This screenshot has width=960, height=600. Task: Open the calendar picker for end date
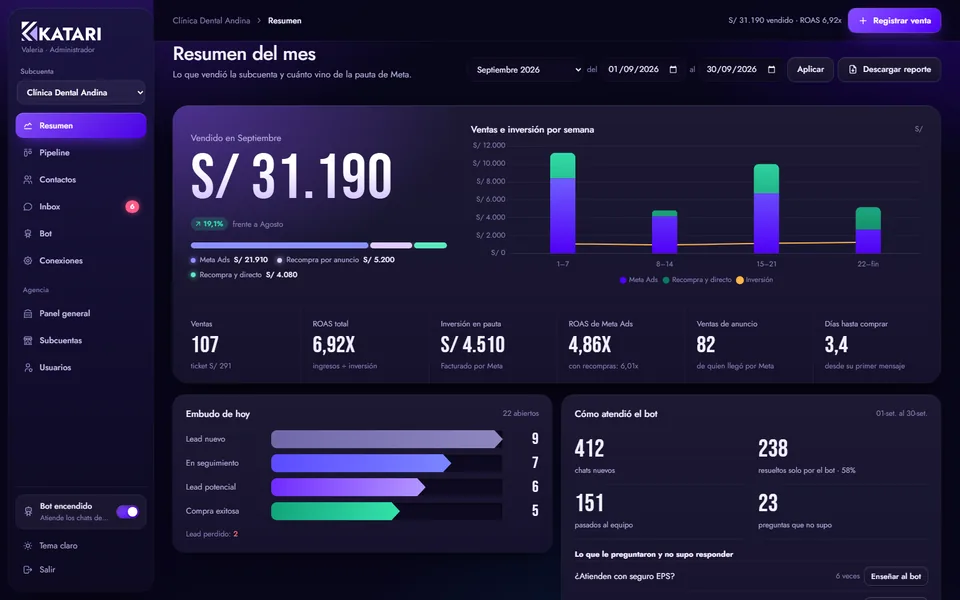771,69
